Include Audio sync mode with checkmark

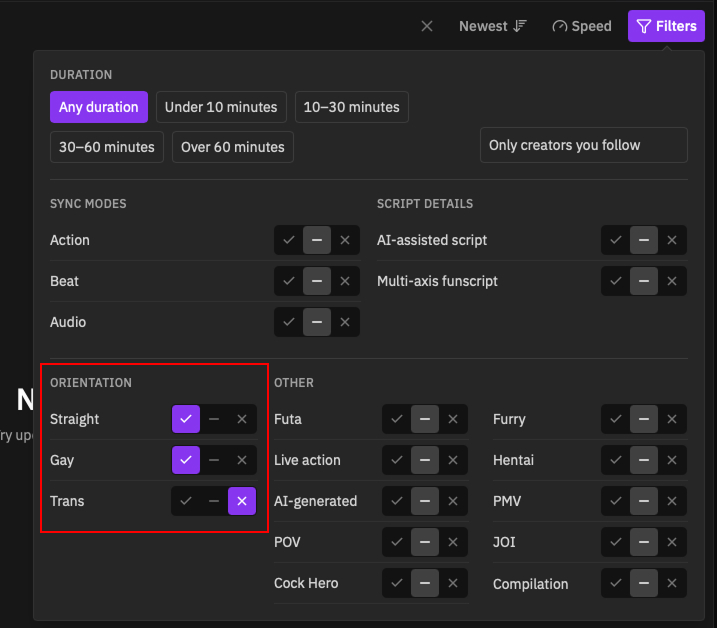[x=289, y=322]
